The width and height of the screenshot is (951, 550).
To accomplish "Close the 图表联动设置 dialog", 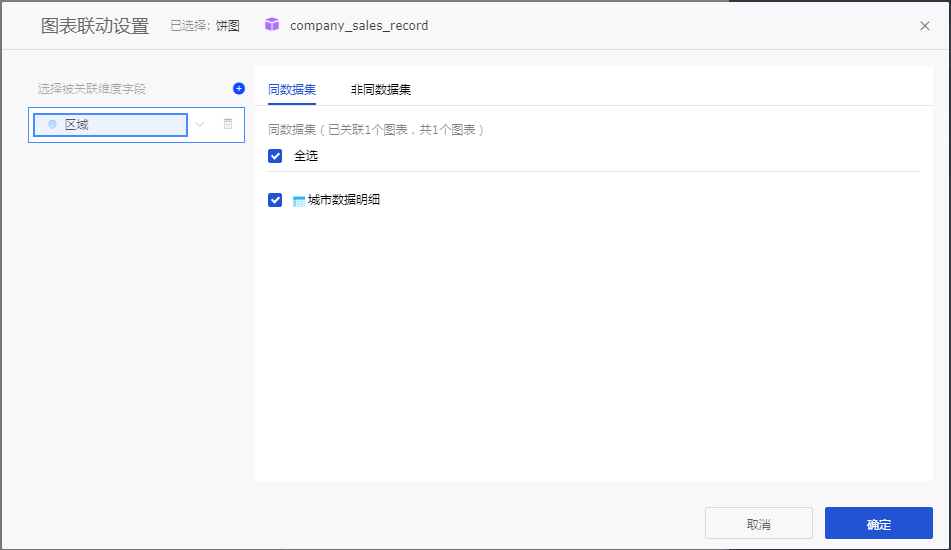I will click(924, 25).
